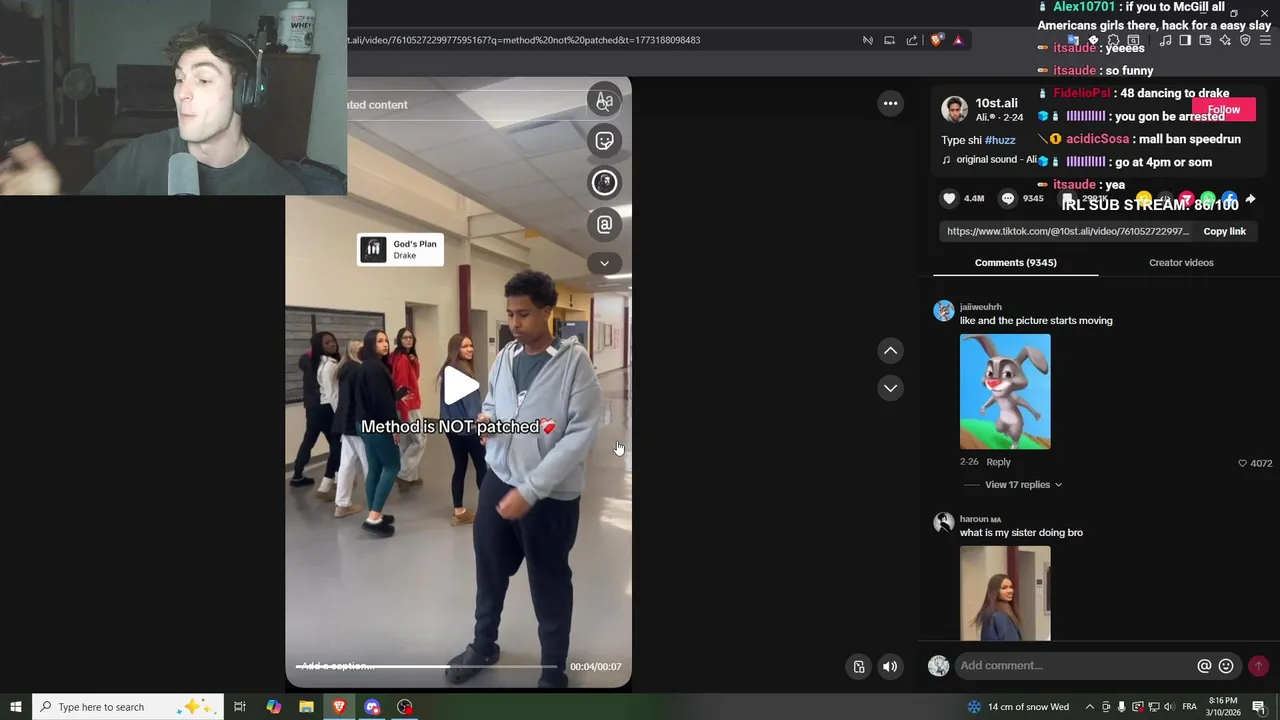Click the TikTok video URL field
Image resolution: width=1280 pixels, height=720 pixels.
pyautogui.click(x=1068, y=231)
